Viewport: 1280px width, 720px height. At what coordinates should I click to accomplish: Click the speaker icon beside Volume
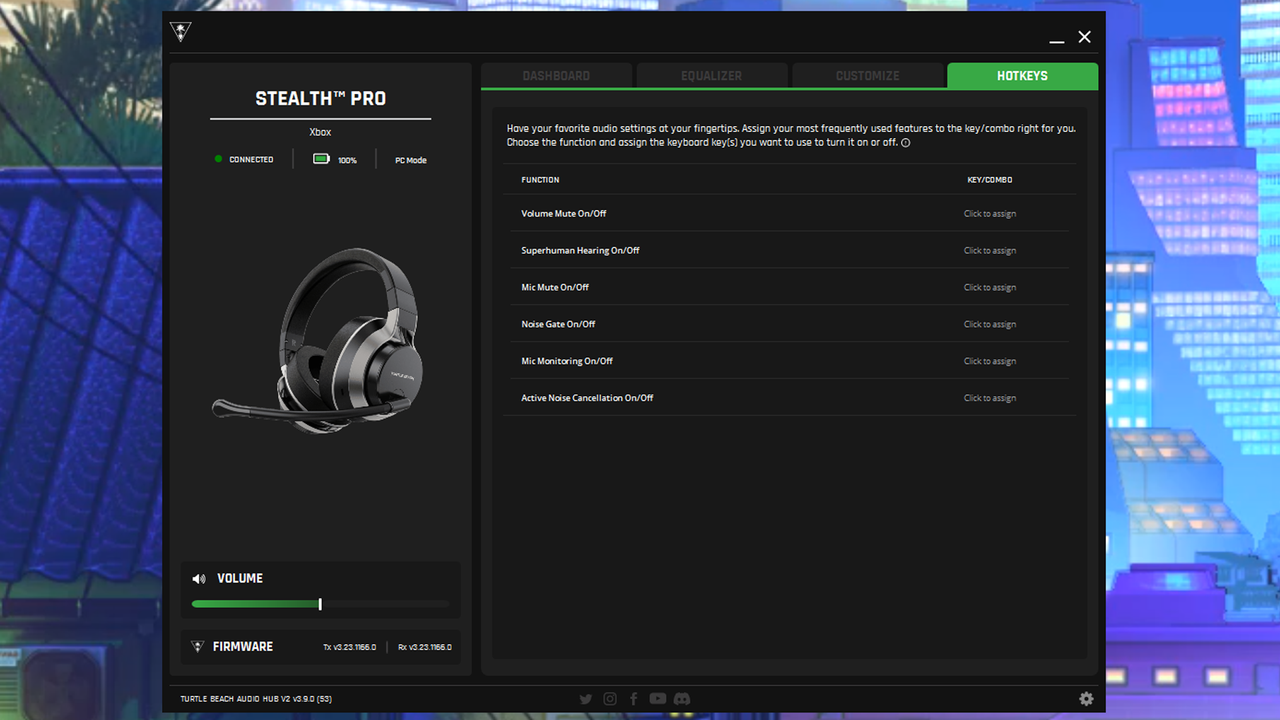click(199, 579)
